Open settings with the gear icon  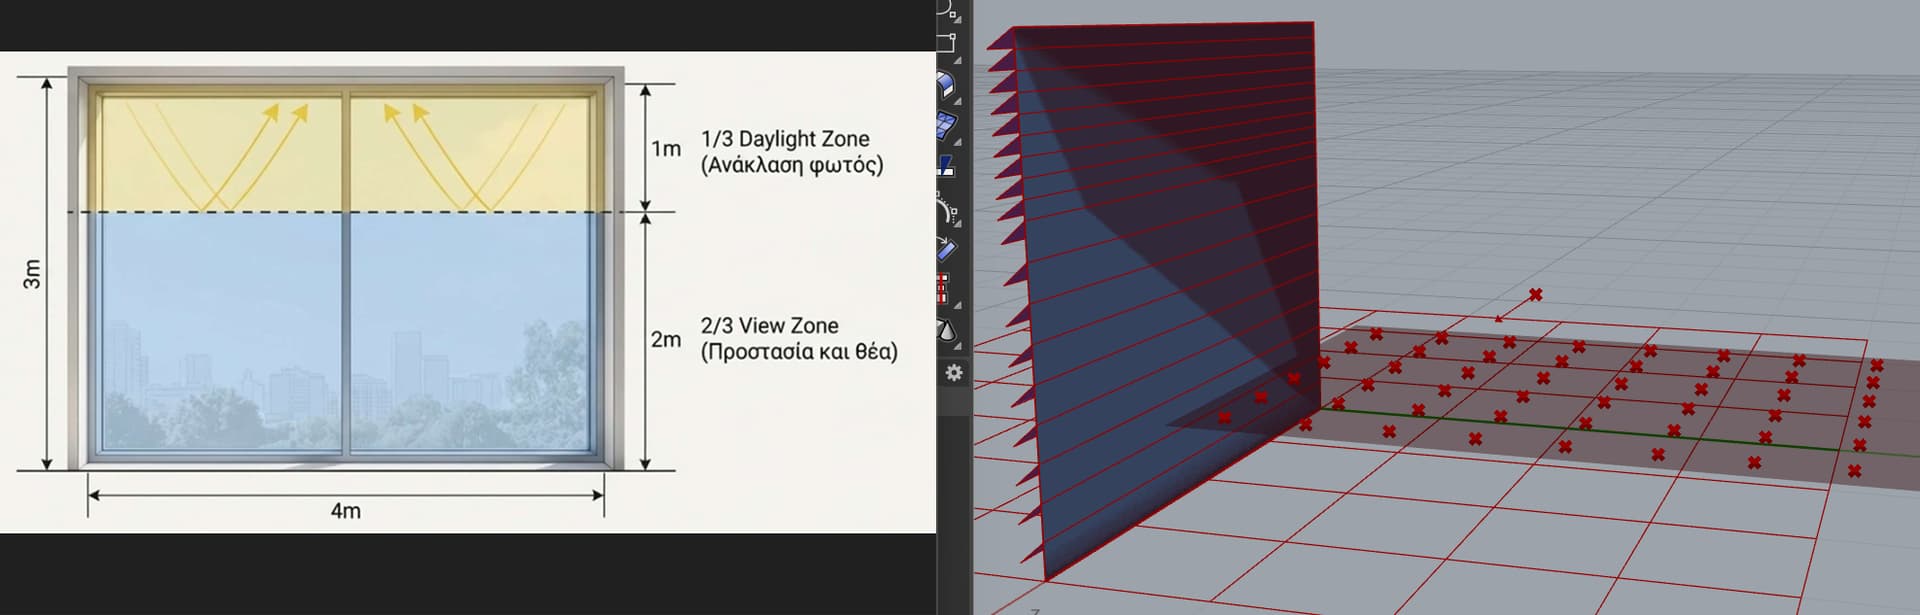[954, 373]
